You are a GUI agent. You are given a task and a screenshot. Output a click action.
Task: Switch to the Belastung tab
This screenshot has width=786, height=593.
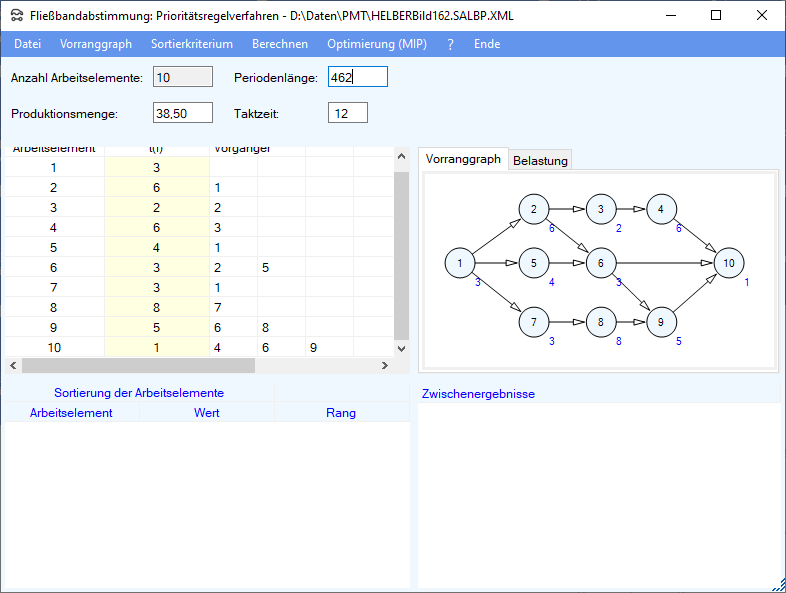[x=540, y=160]
